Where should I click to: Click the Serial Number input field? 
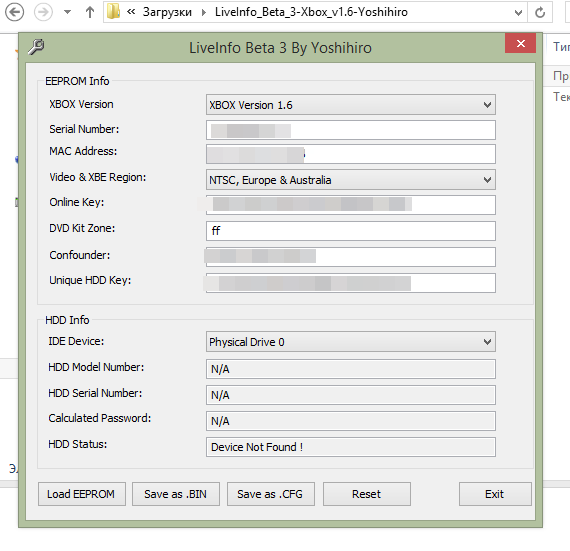pos(350,130)
